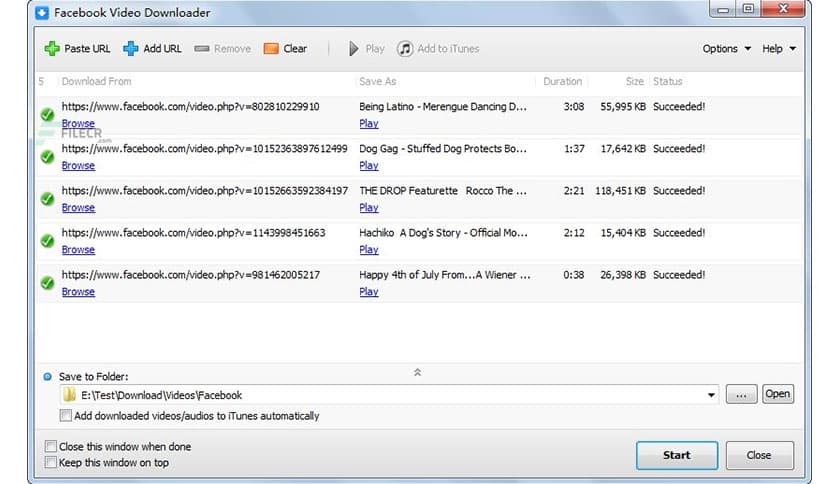Screen dimensions: 836x484
Task: Click the blue plus Add URL icon
Action: click(131, 49)
